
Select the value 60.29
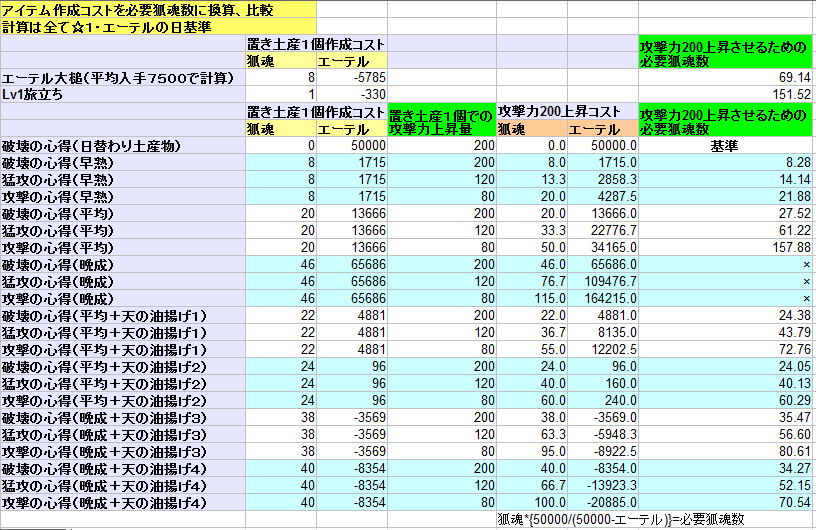tap(727, 400)
